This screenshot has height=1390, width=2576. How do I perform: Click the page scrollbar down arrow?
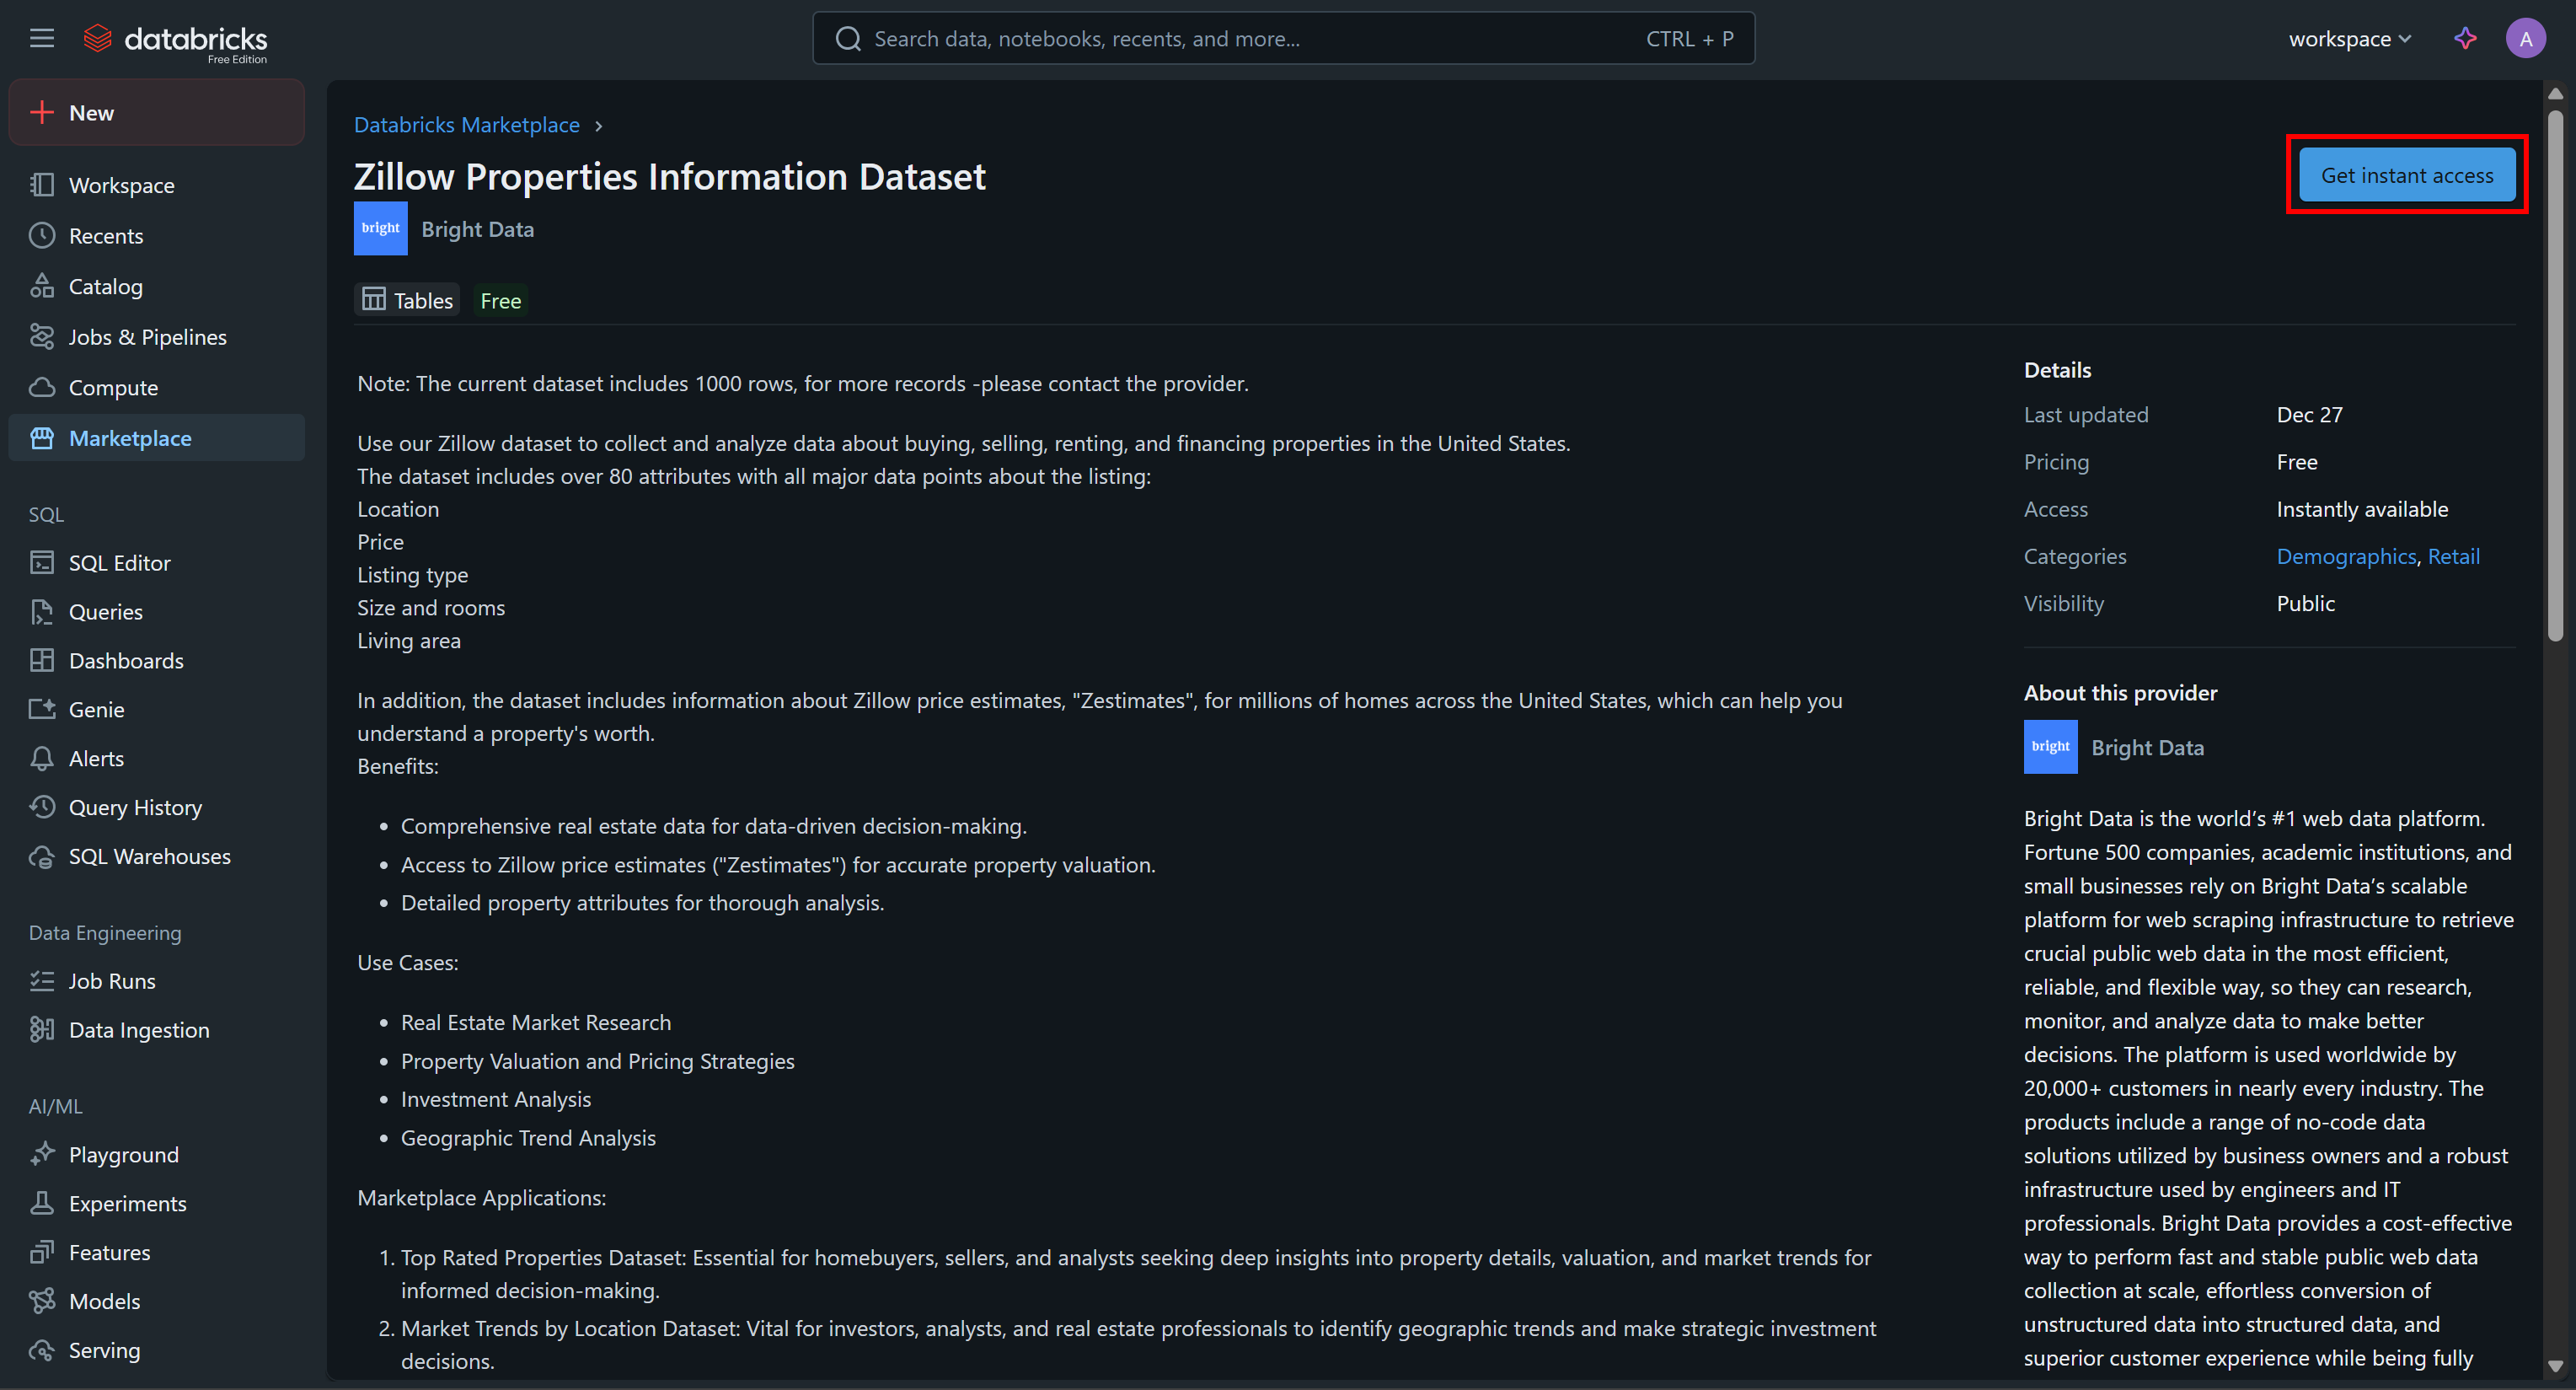[x=2555, y=1366]
